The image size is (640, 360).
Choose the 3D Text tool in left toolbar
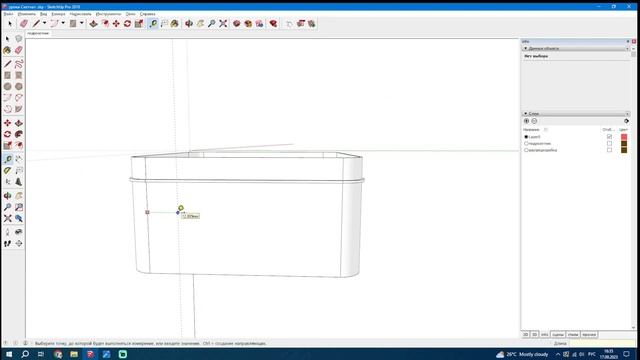click(19, 182)
